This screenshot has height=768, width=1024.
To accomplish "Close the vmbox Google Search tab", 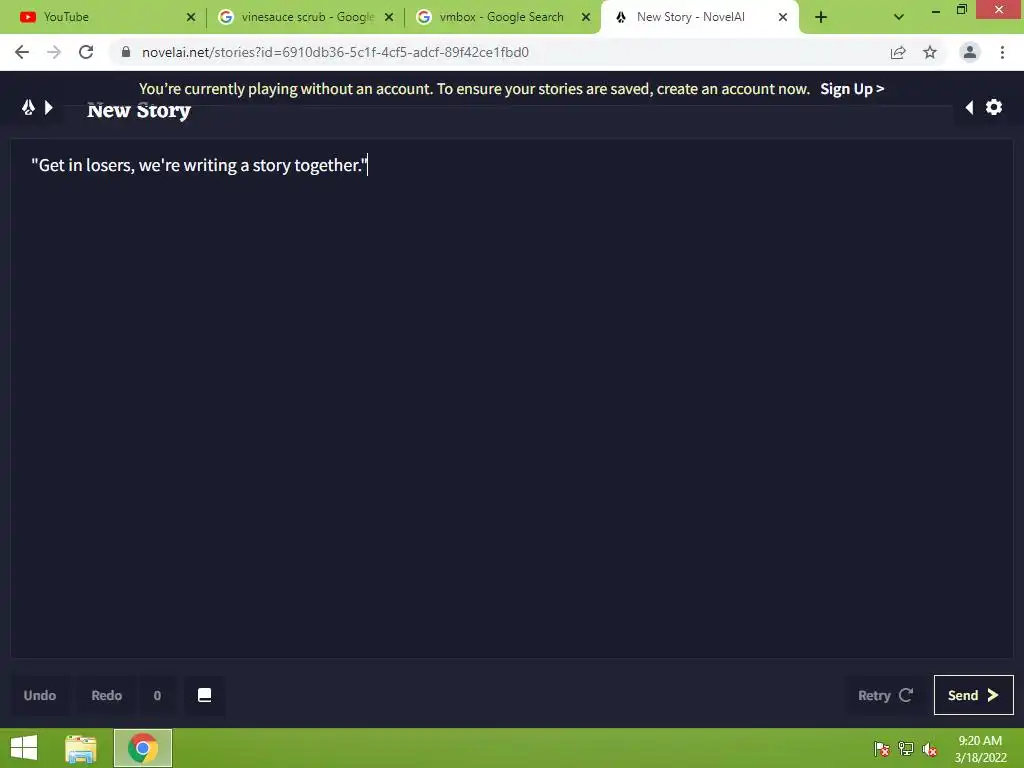I will pyautogui.click(x=586, y=17).
